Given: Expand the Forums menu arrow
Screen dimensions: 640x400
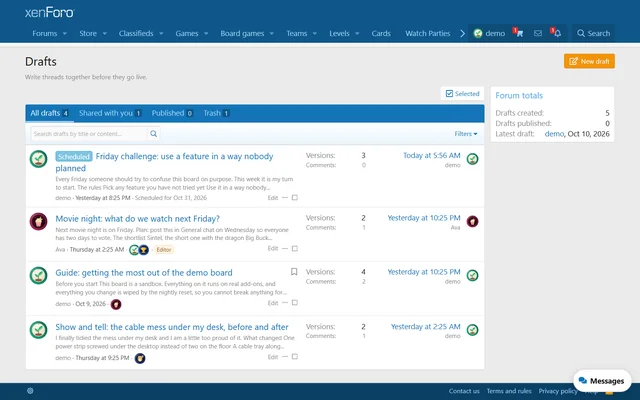Looking at the screenshot, I should 64,33.
